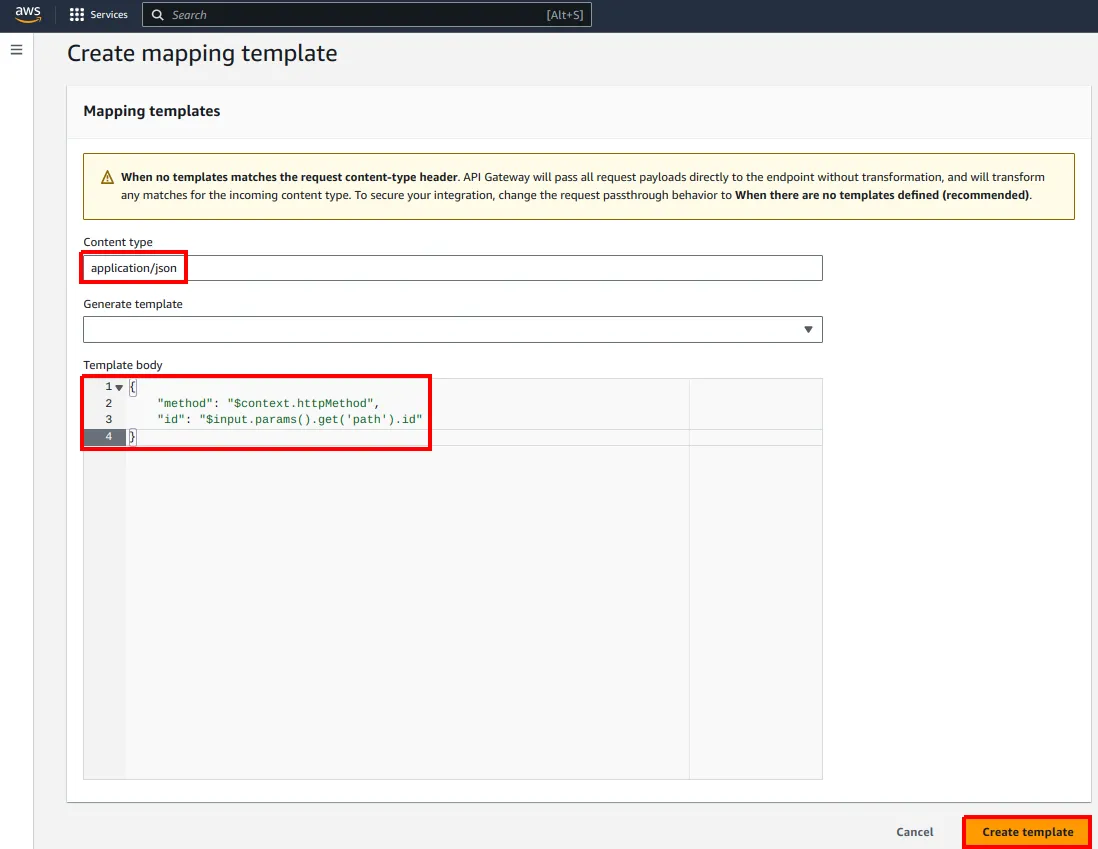Click the Services label in header
1098x849 pixels.
(x=109, y=15)
